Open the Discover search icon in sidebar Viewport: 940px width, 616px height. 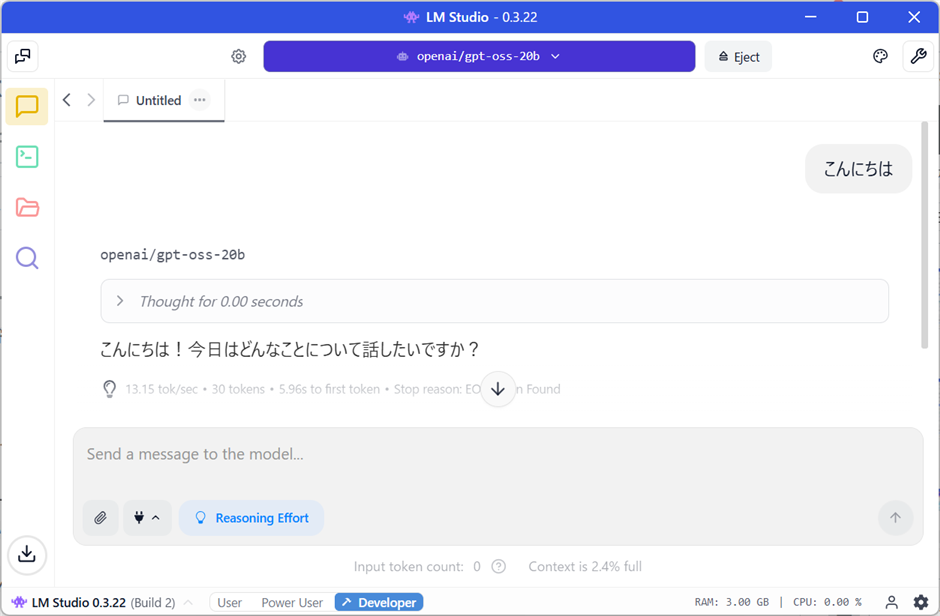pos(27,258)
